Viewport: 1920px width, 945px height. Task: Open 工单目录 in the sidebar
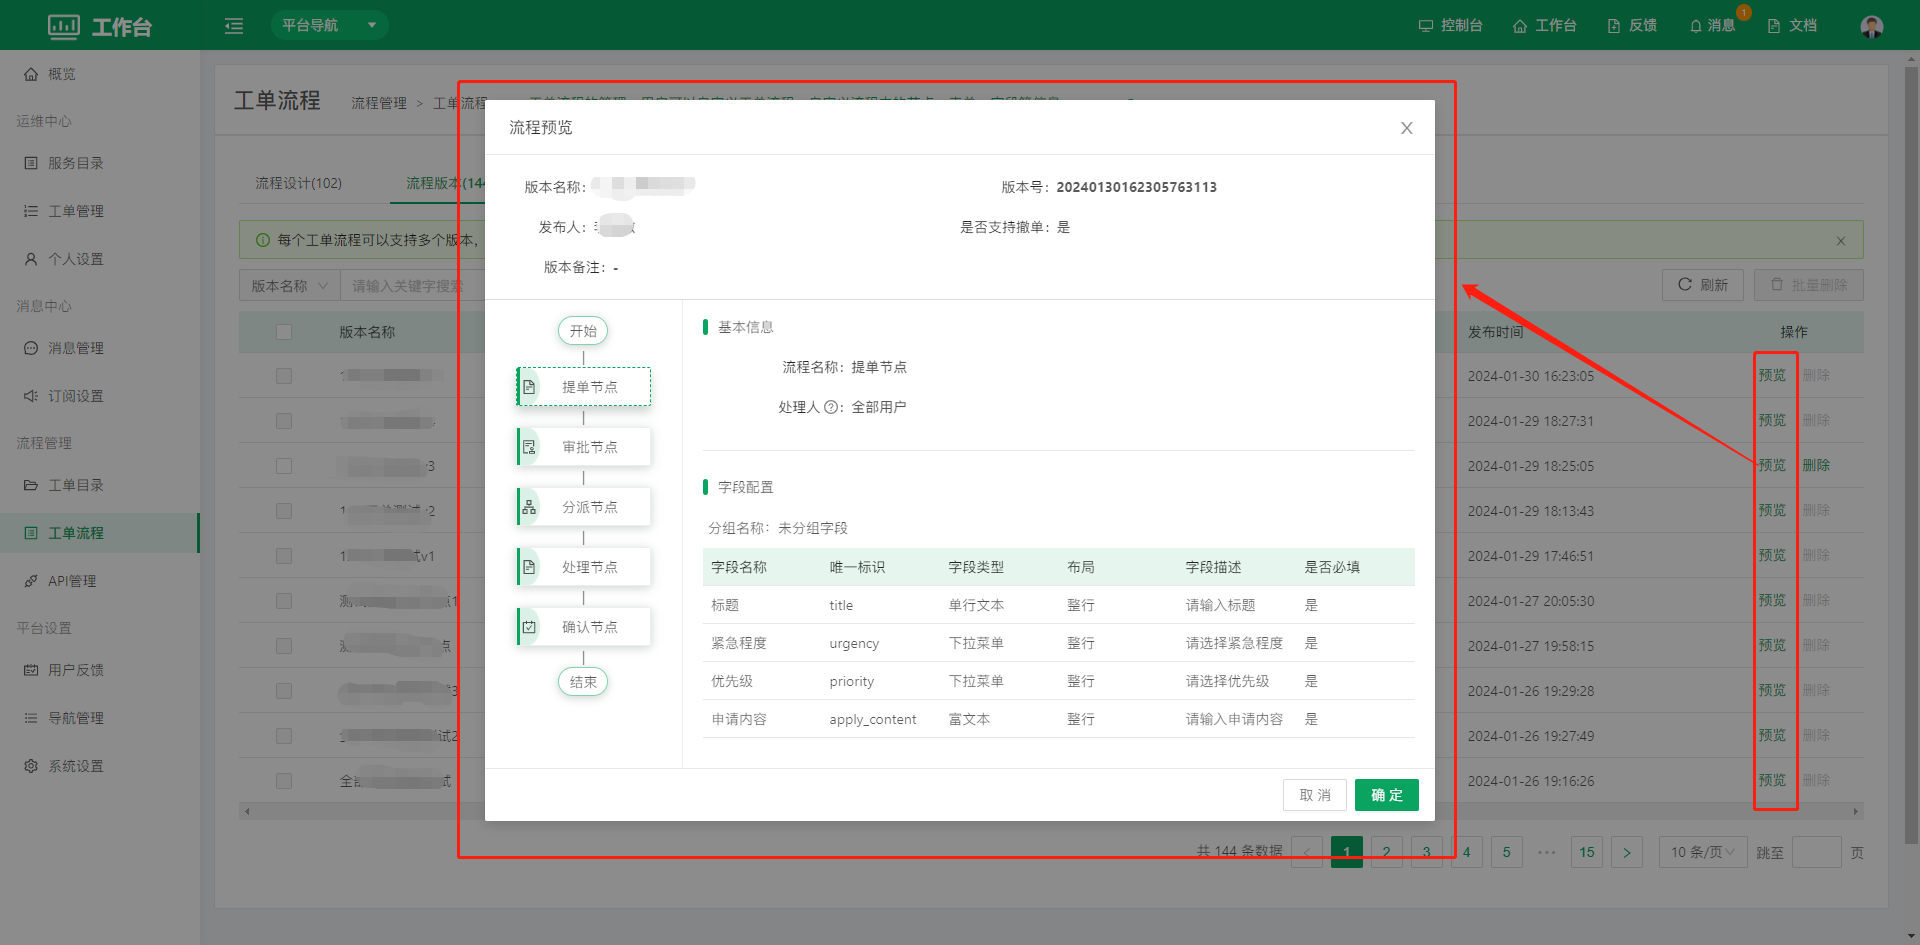[x=99, y=485]
